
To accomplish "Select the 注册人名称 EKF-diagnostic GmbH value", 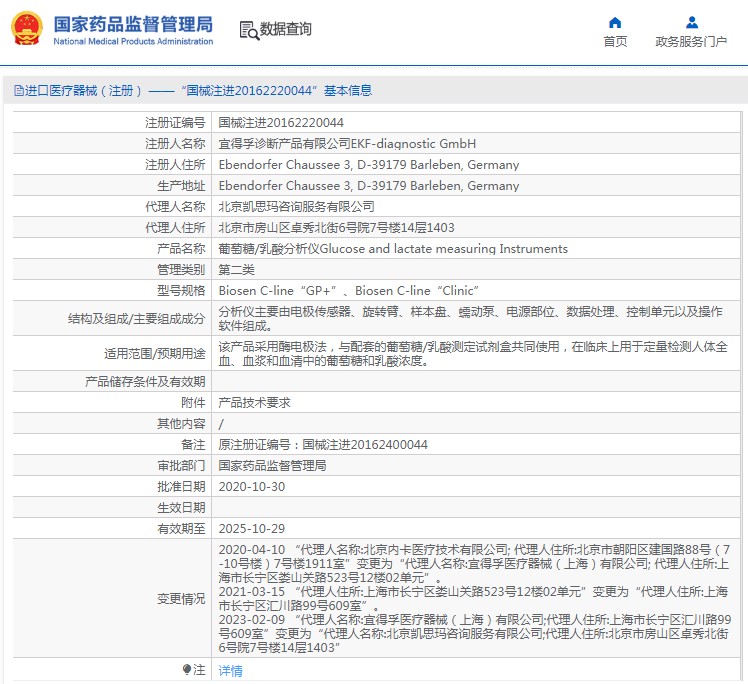I will [347, 144].
